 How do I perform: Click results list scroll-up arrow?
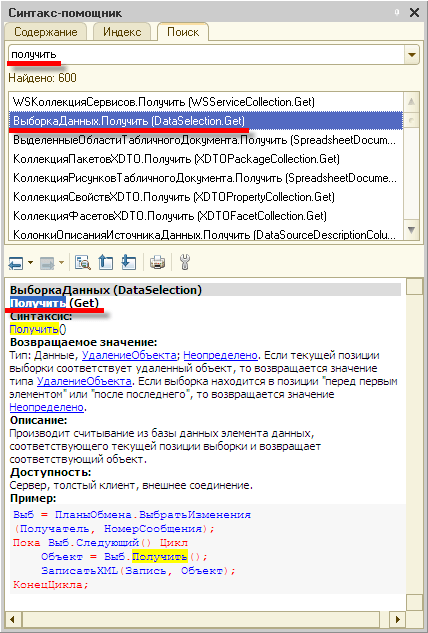tap(411, 101)
